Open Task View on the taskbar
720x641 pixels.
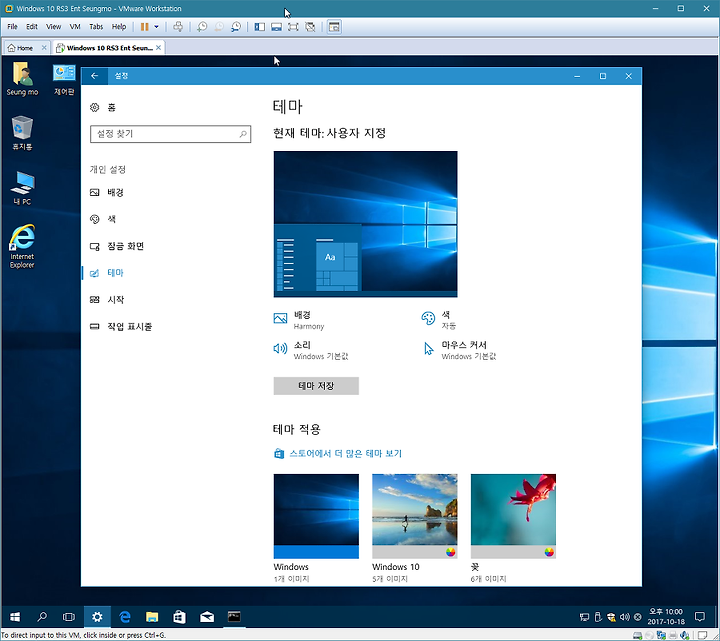69,617
